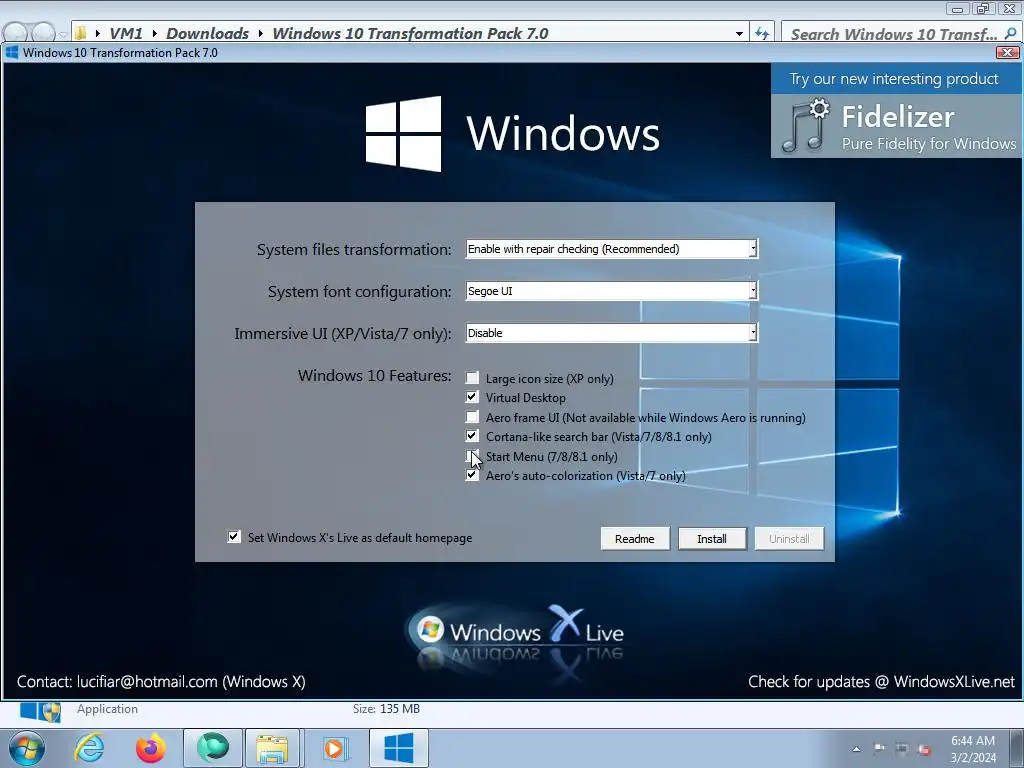Click the Explorer refresh arrows icon
The width and height of the screenshot is (1024, 768).
(x=761, y=33)
